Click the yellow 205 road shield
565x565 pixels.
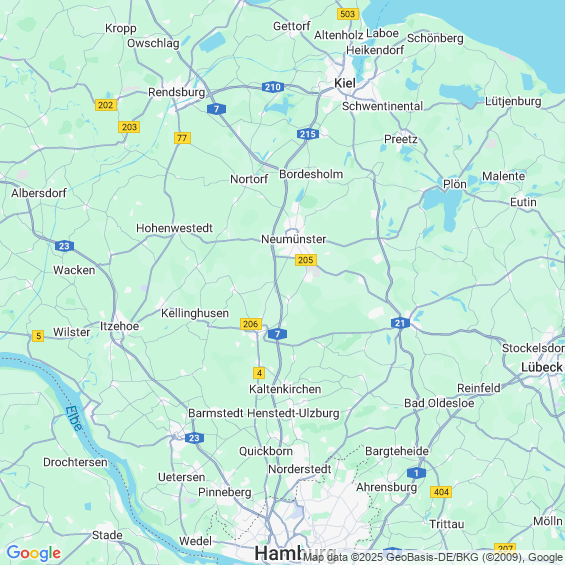click(306, 260)
